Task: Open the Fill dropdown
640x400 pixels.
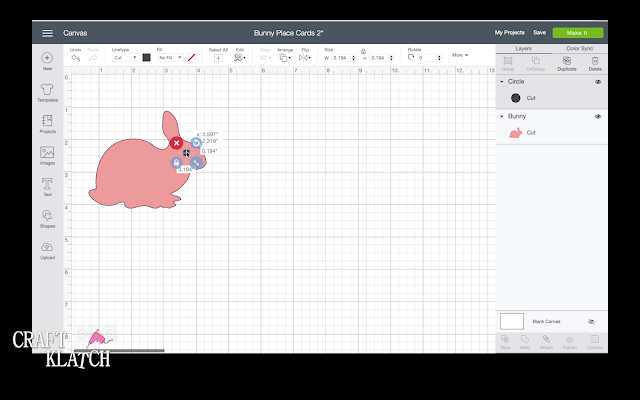Action: click(x=170, y=58)
